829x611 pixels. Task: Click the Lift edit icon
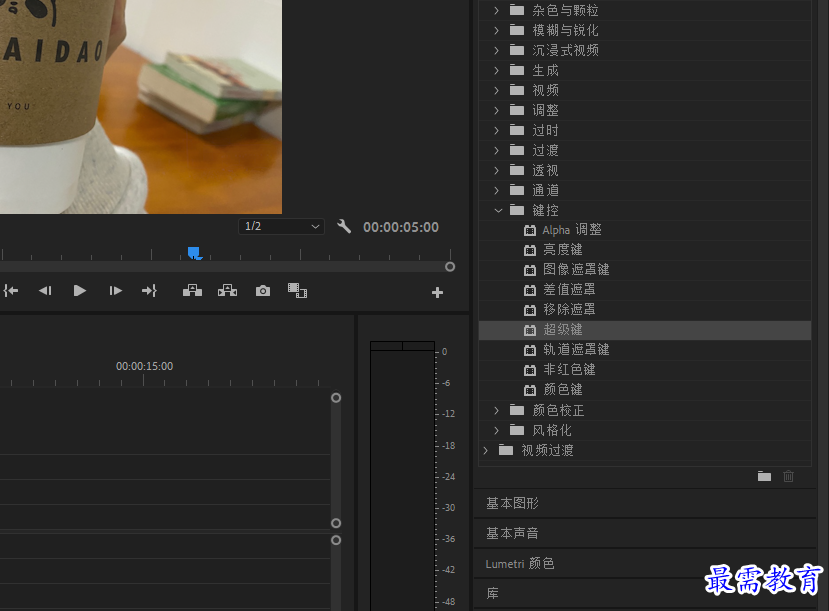192,291
